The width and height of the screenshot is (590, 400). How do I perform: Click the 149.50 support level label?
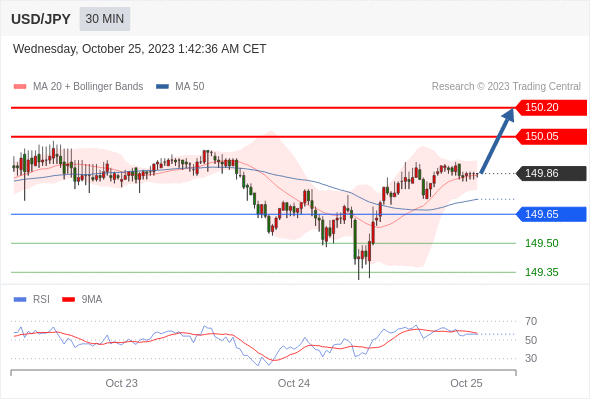point(542,243)
